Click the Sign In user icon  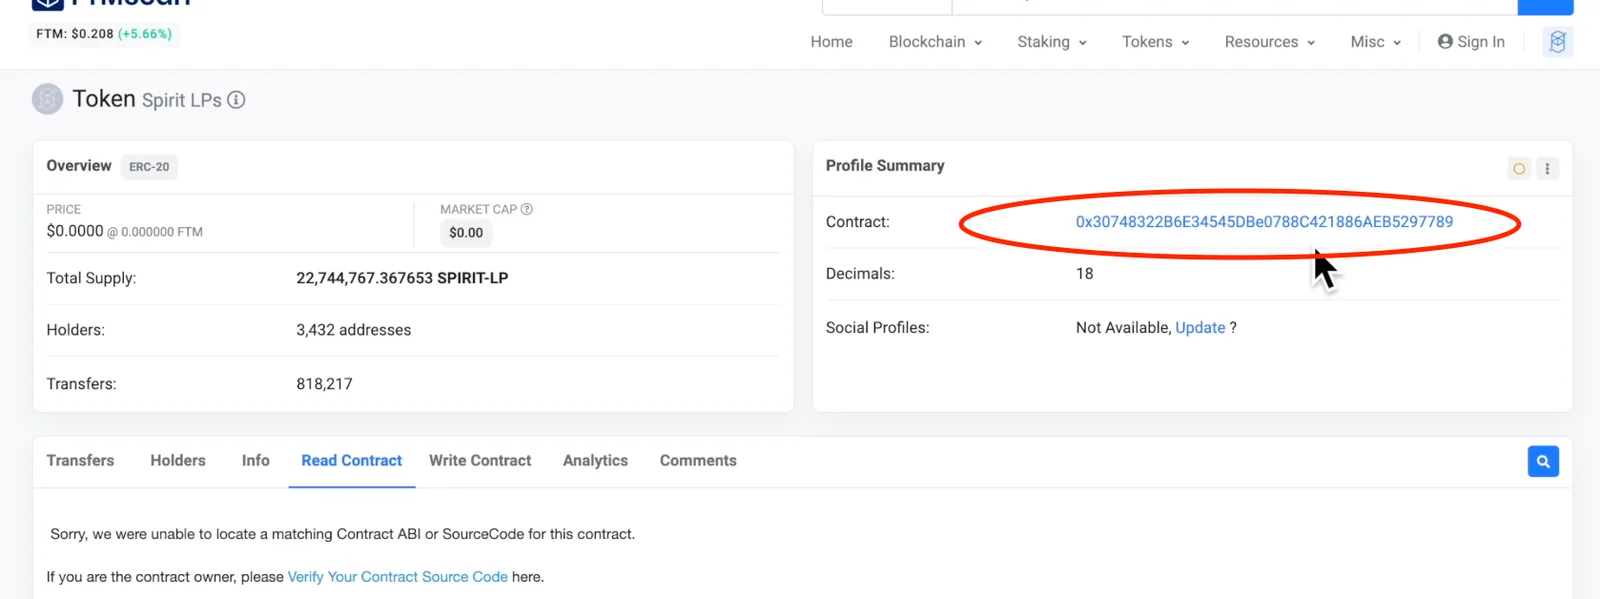(1445, 42)
